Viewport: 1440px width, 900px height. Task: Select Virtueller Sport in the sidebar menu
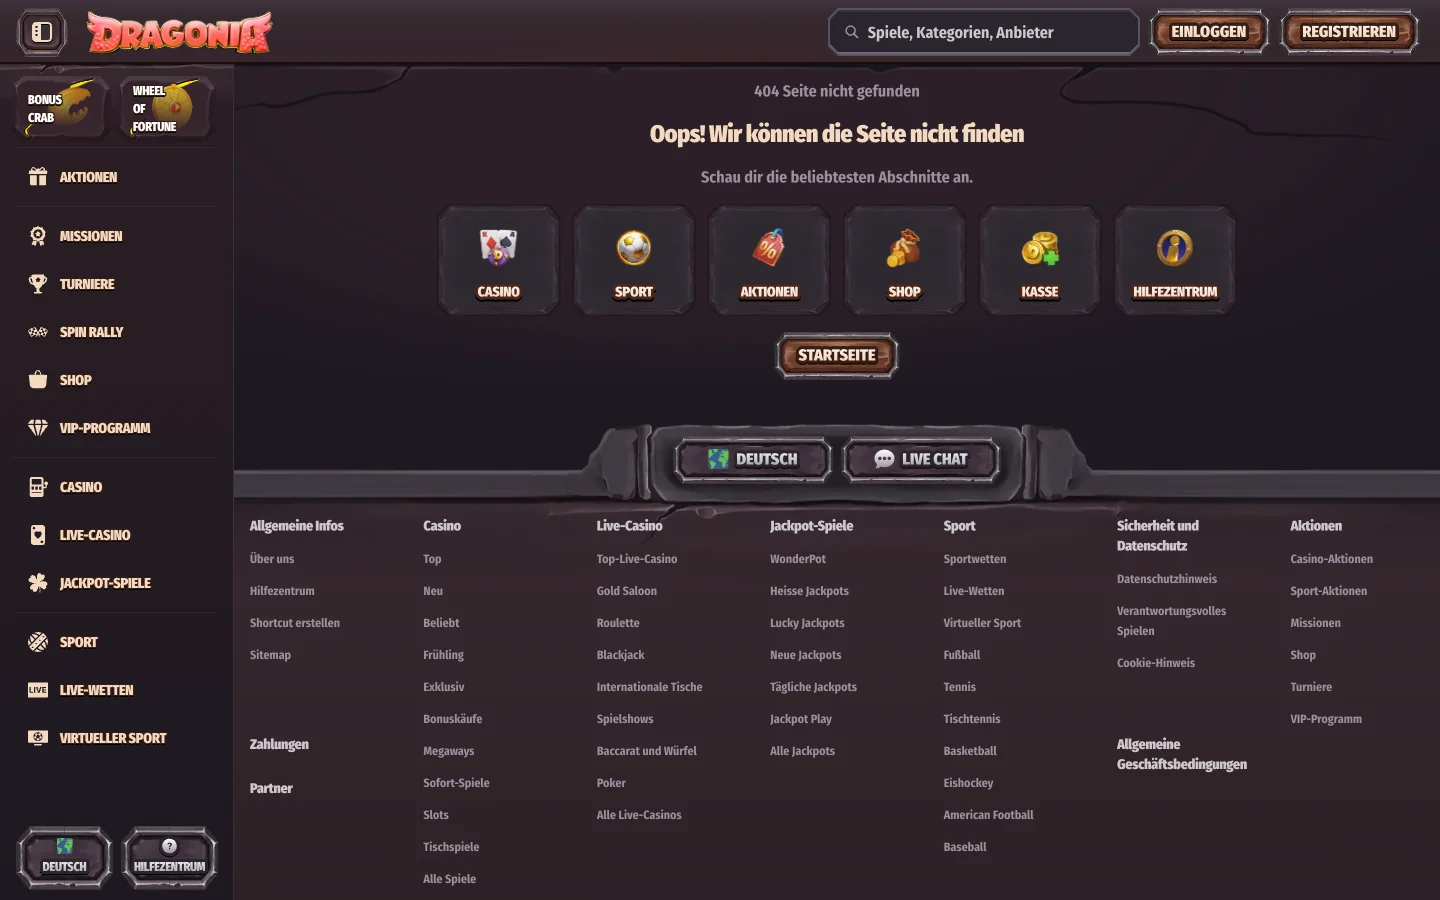pos(113,738)
